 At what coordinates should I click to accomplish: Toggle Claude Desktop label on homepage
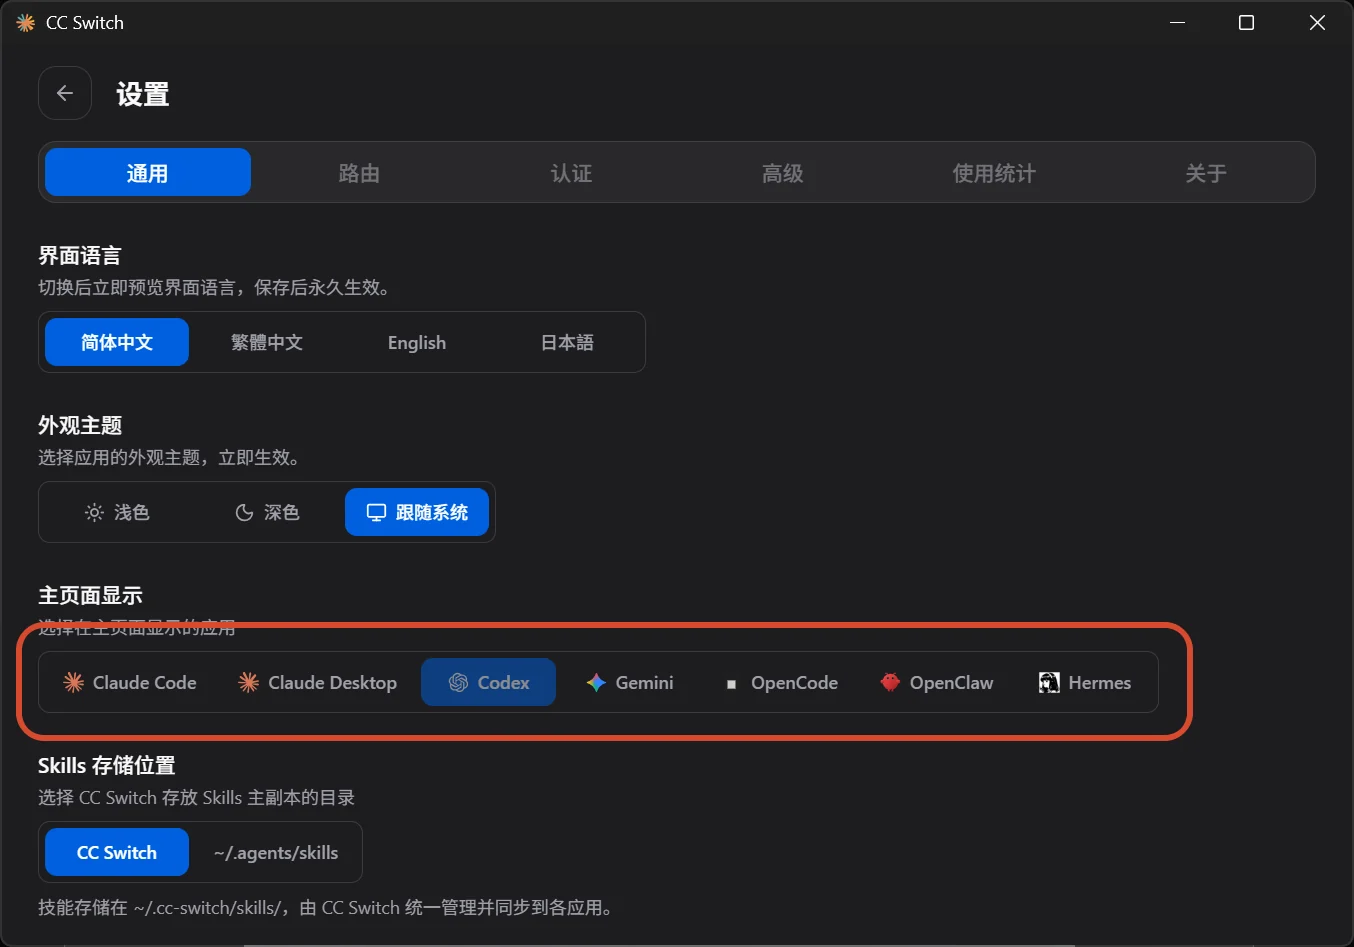pos(332,683)
